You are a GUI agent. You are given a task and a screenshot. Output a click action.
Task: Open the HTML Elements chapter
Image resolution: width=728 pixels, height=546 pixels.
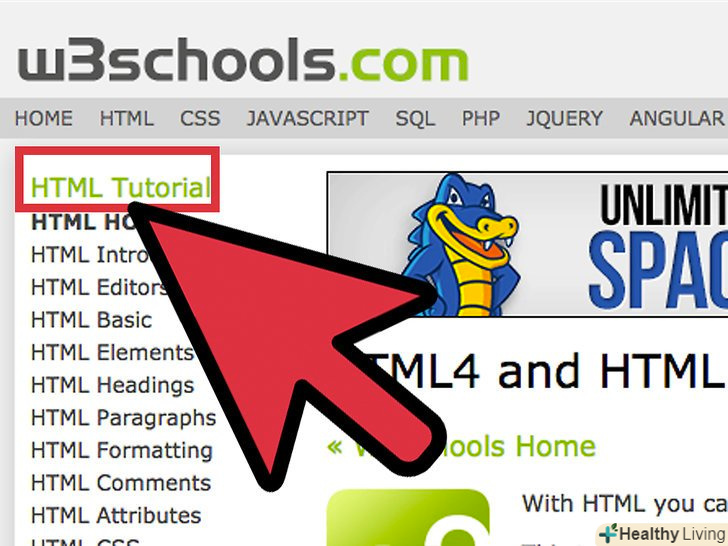pos(112,352)
